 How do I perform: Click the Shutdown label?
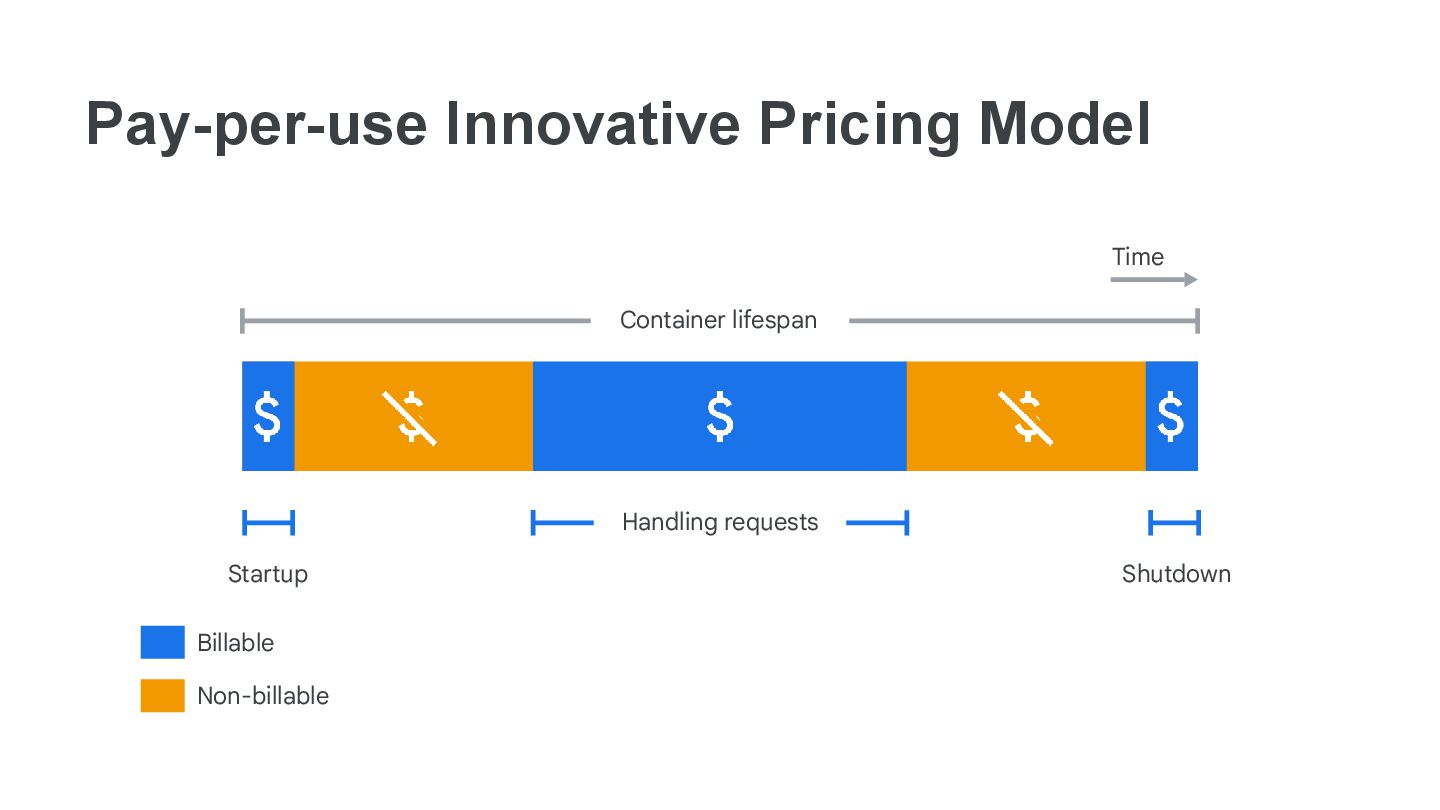[x=1176, y=574]
